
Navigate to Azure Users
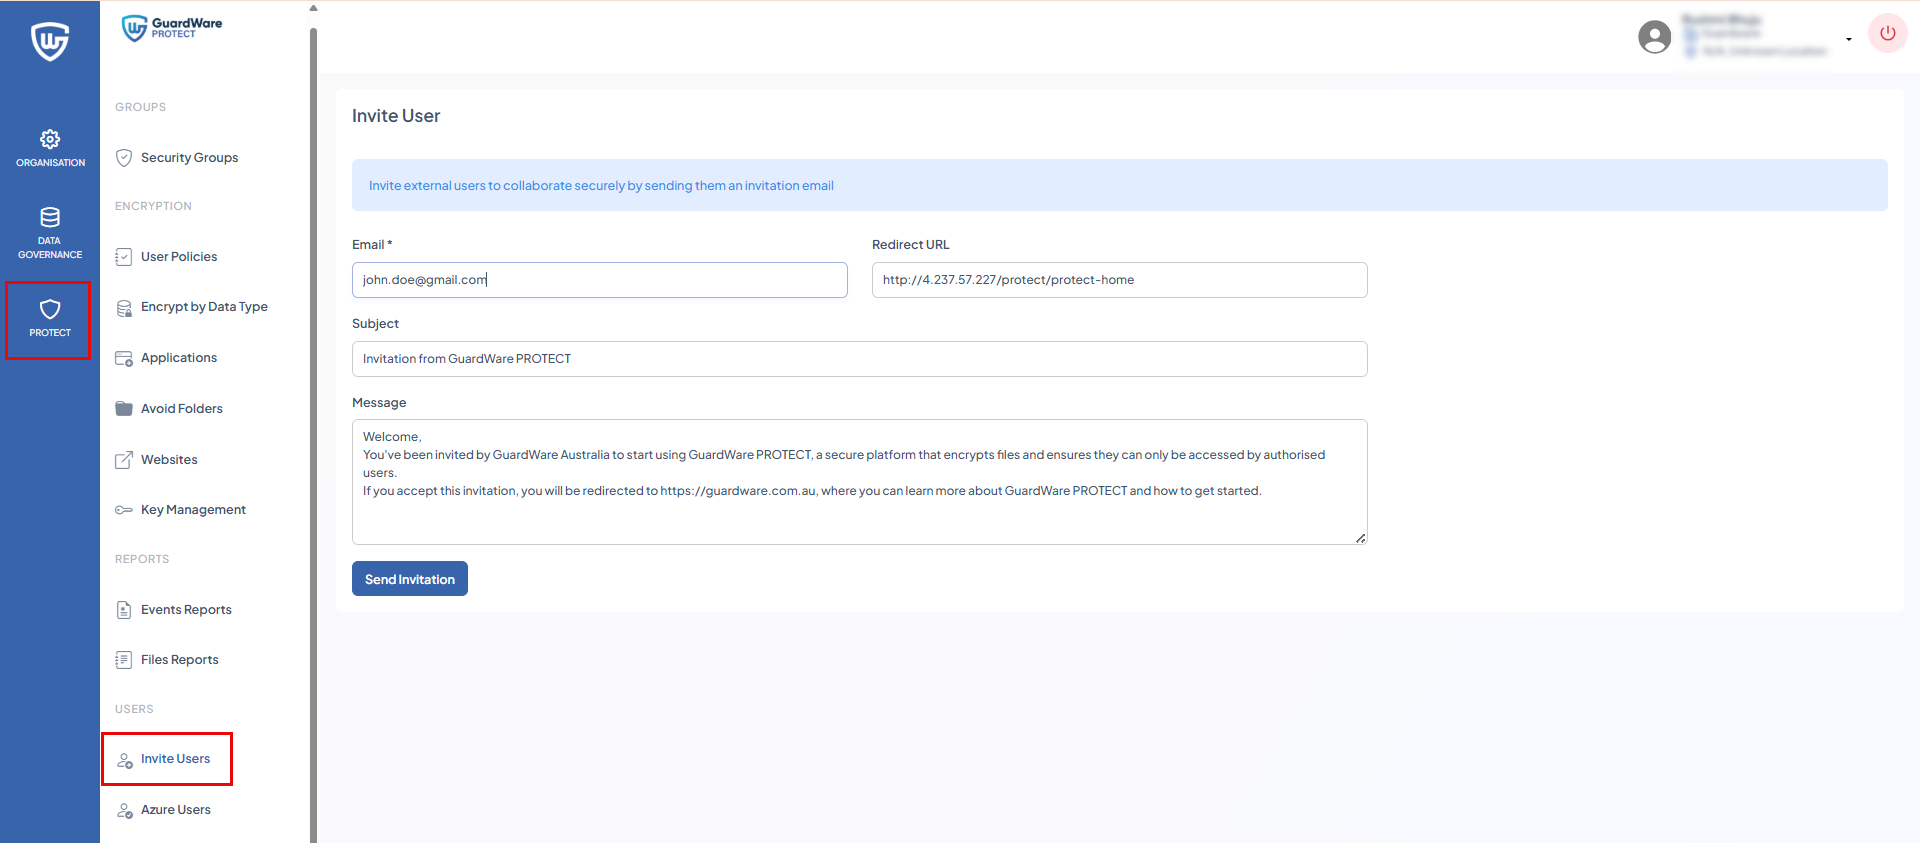(176, 810)
